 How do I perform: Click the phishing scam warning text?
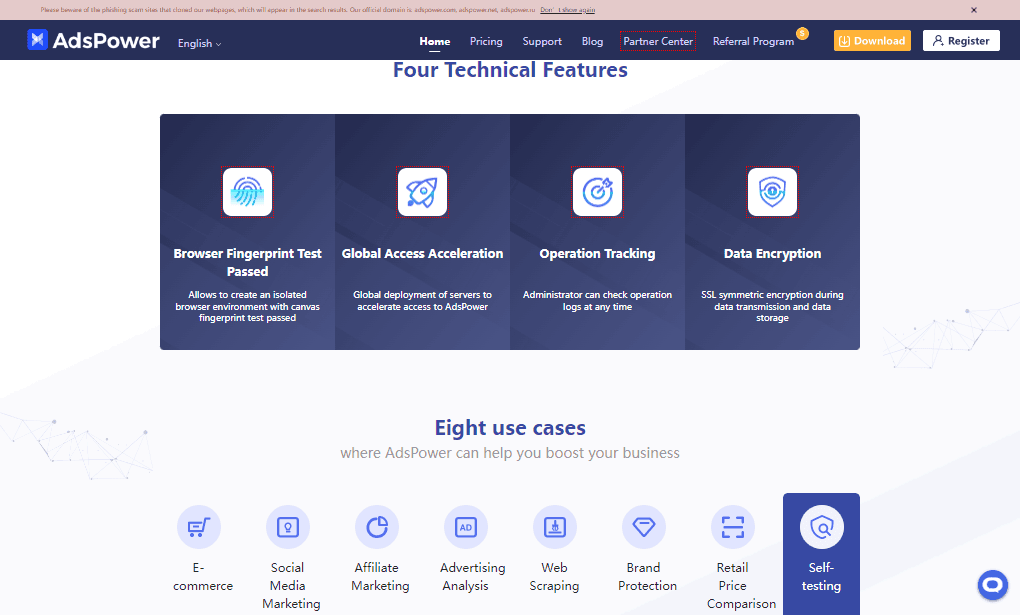(288, 10)
